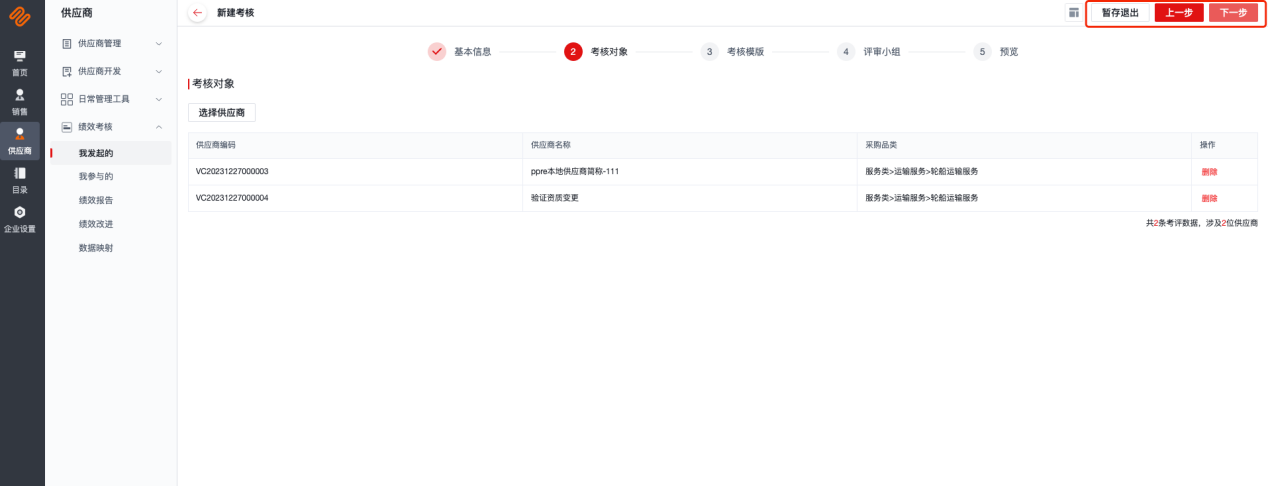Click the checkmark step icon for 基本信息
Image resolution: width=1268 pixels, height=486 pixels.
point(437,51)
